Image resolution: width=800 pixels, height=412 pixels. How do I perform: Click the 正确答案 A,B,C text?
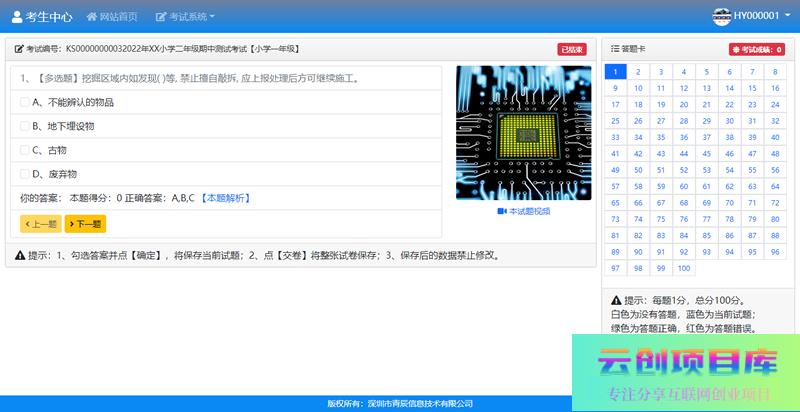(x=160, y=198)
